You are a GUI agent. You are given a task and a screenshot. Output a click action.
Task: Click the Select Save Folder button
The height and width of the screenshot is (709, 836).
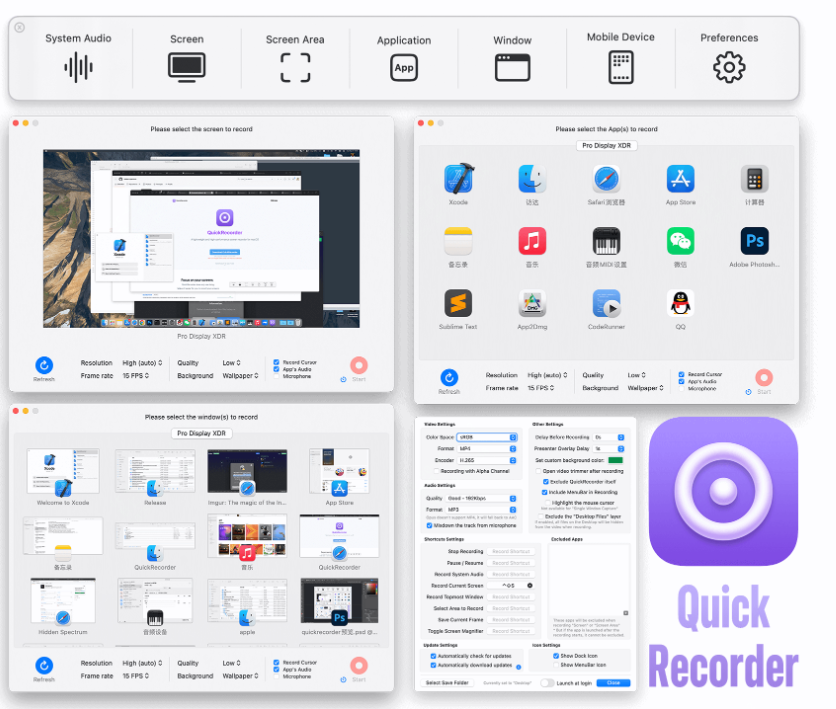click(447, 683)
